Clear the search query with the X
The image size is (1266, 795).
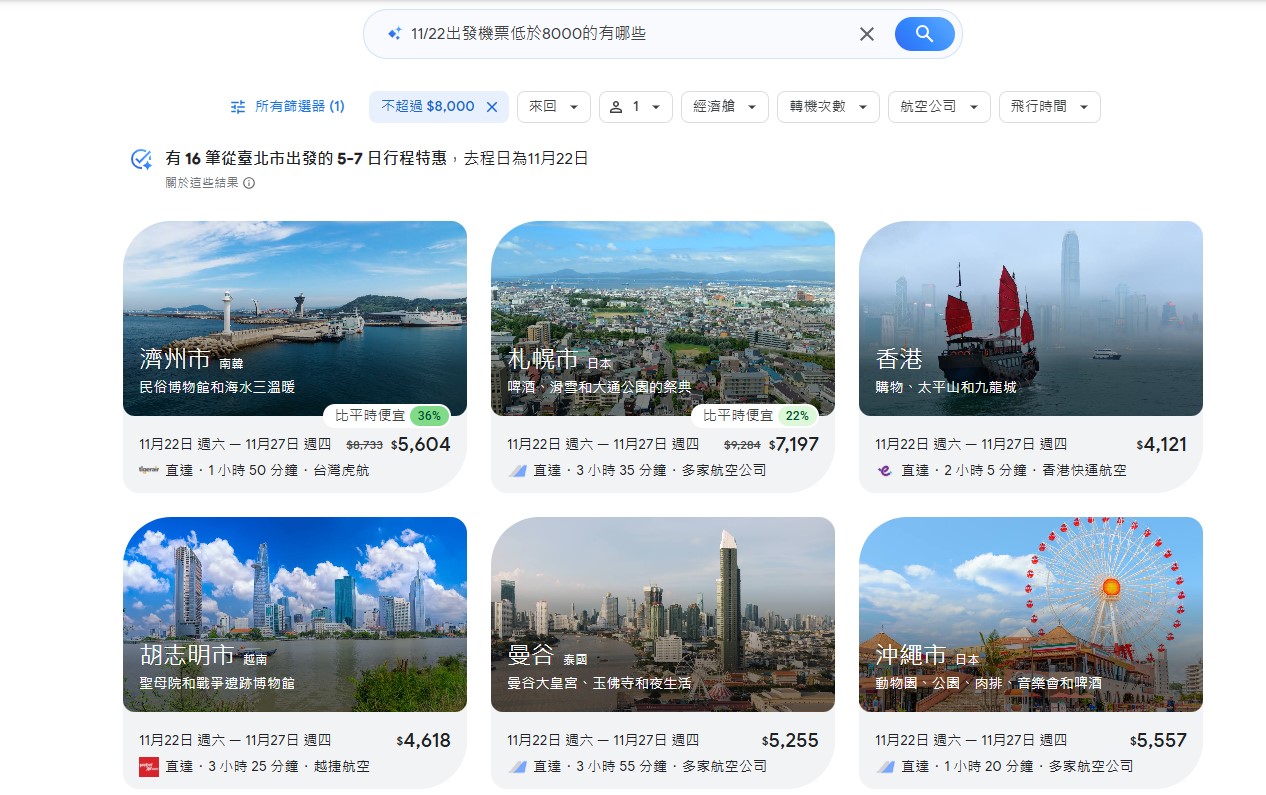coord(866,33)
